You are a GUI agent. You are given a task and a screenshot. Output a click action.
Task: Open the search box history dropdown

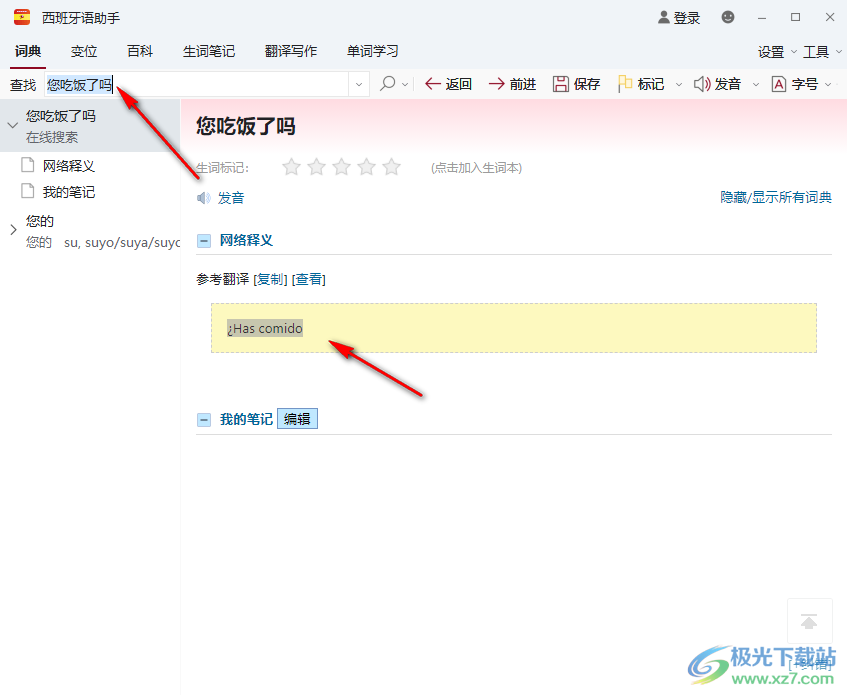click(x=359, y=84)
